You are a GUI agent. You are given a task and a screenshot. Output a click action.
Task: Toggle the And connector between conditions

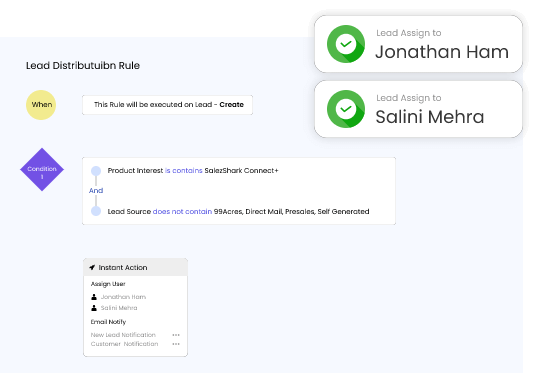[96, 190]
